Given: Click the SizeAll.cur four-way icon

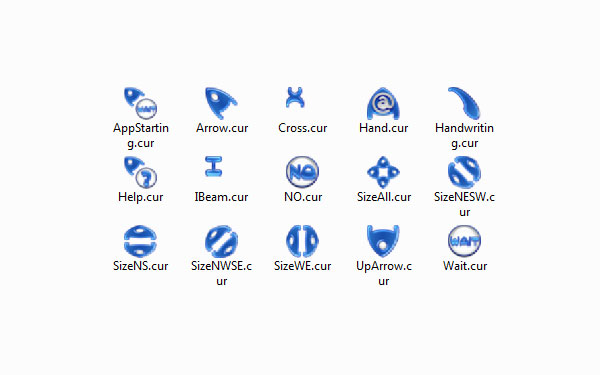Looking at the screenshot, I should tap(383, 172).
